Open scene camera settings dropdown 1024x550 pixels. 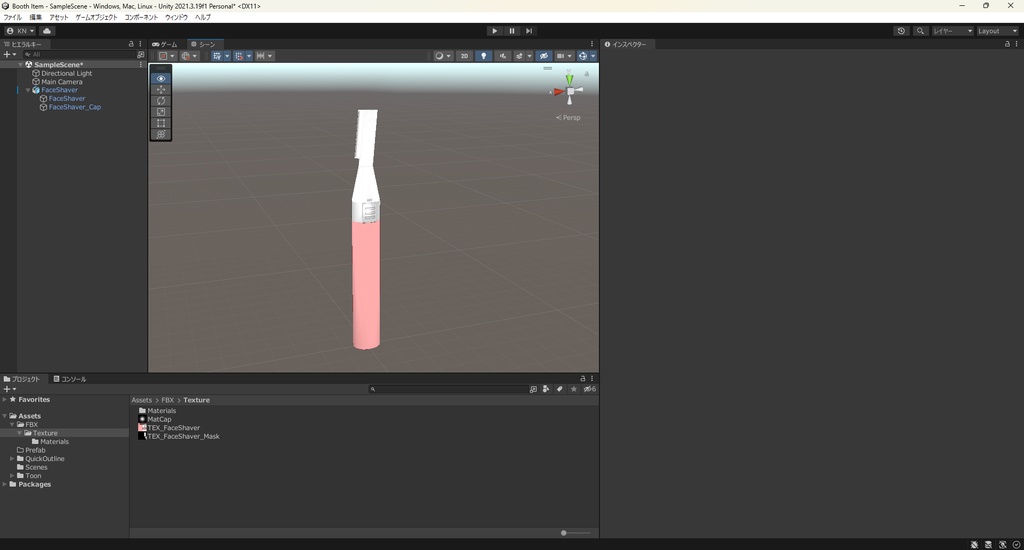pos(564,56)
